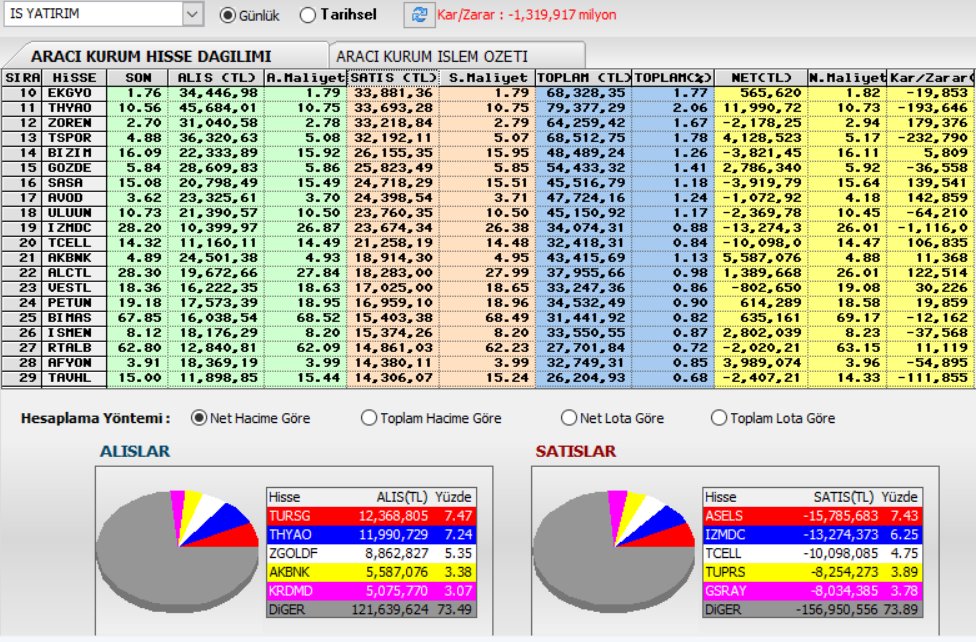Click the Kar/Zarar column header
The width and height of the screenshot is (976, 642).
tap(931, 78)
